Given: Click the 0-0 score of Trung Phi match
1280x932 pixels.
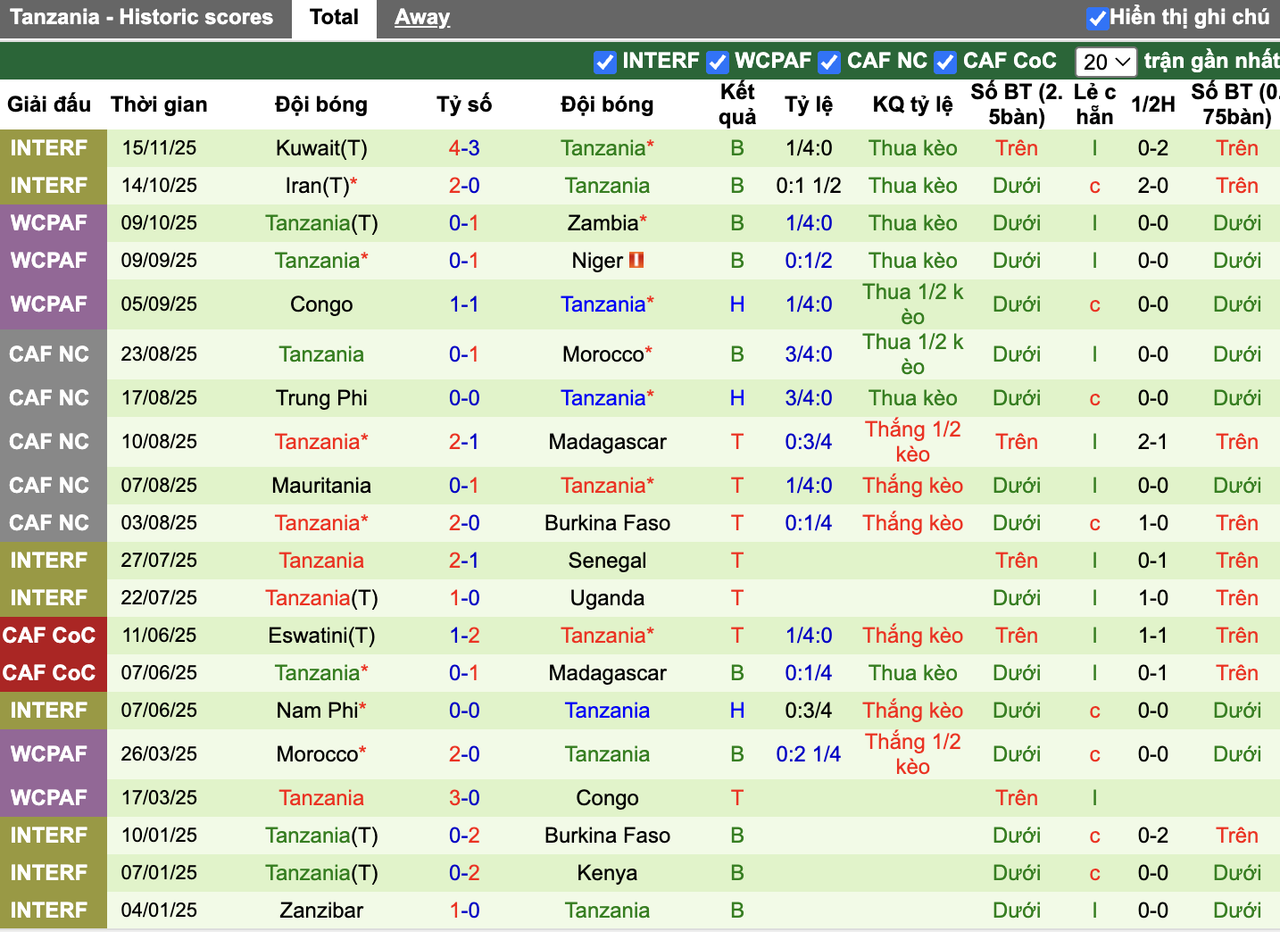Looking at the screenshot, I should [464, 398].
